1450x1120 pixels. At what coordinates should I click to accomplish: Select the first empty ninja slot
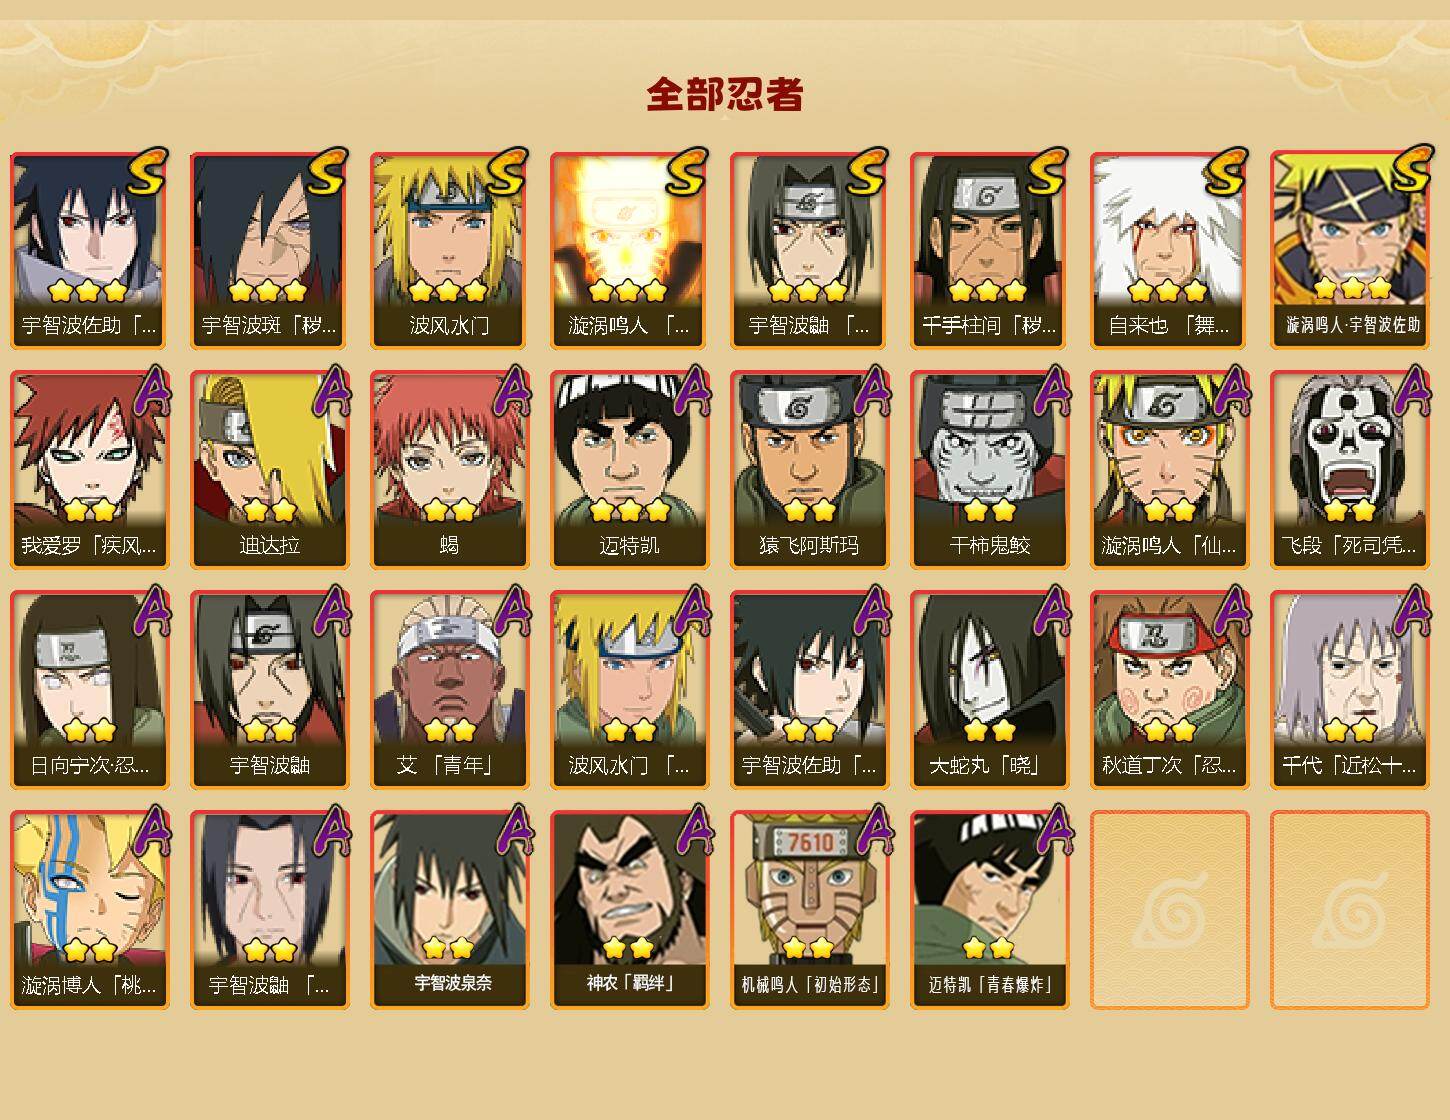(x=1169, y=910)
